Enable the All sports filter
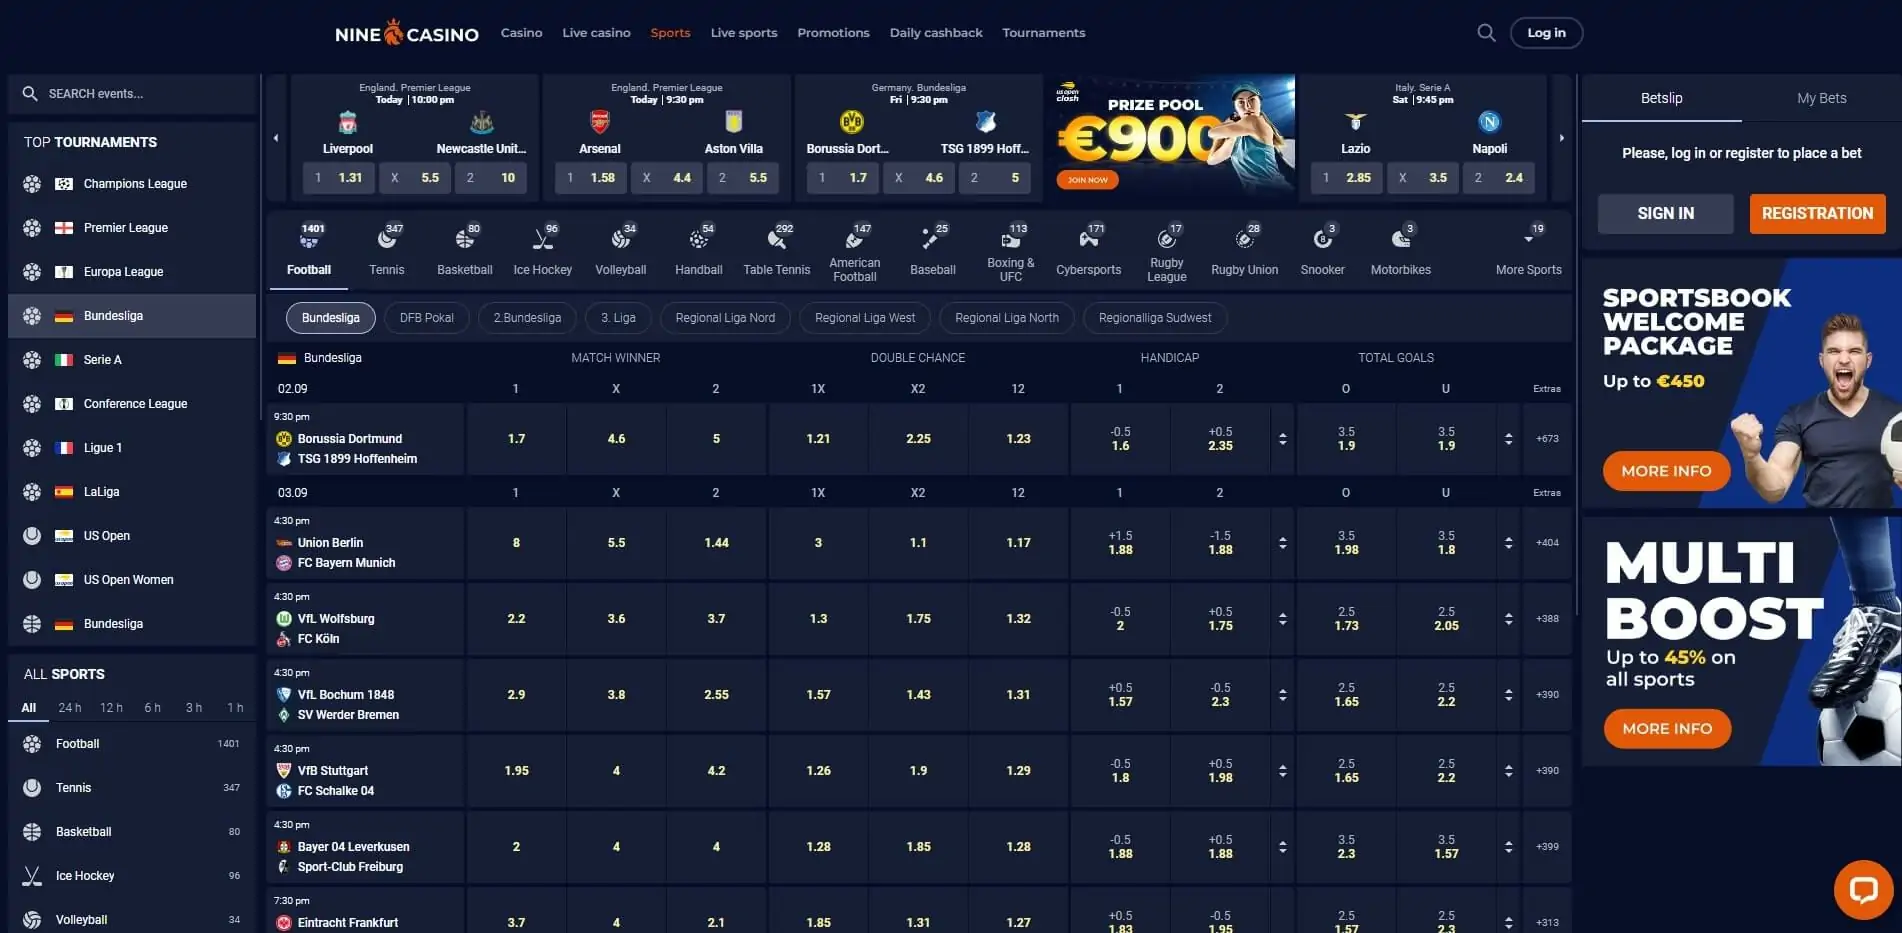The height and width of the screenshot is (933, 1902). [28, 707]
